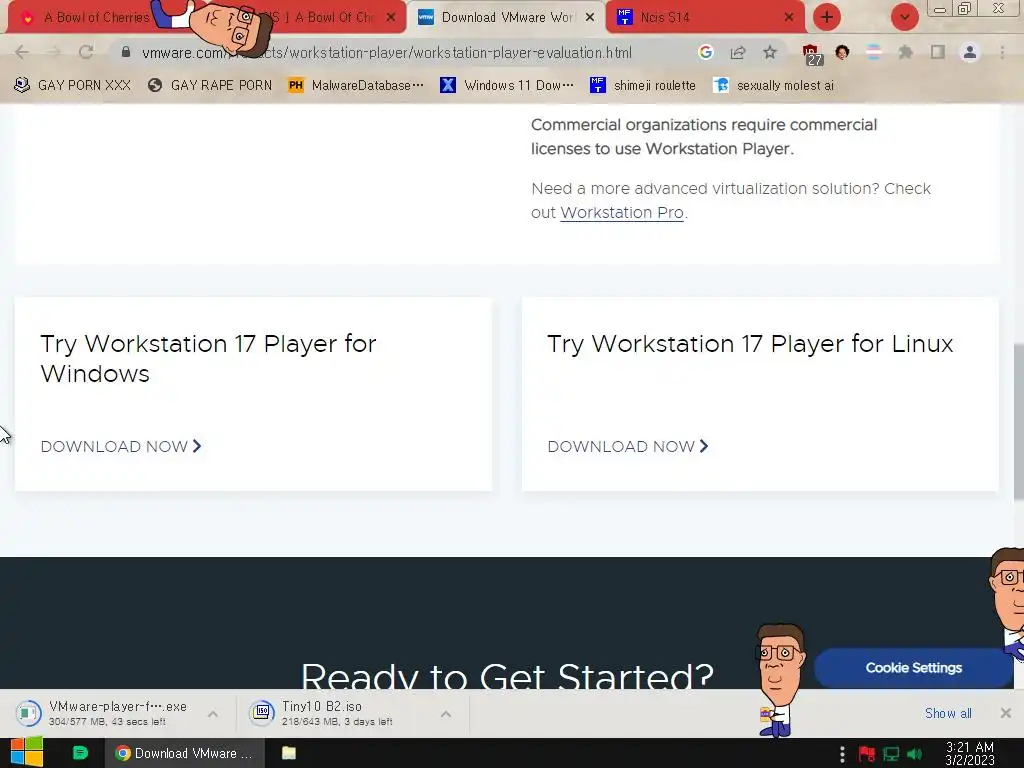Open the extension showing badge 27
This screenshot has height=768, width=1024.
tap(812, 54)
